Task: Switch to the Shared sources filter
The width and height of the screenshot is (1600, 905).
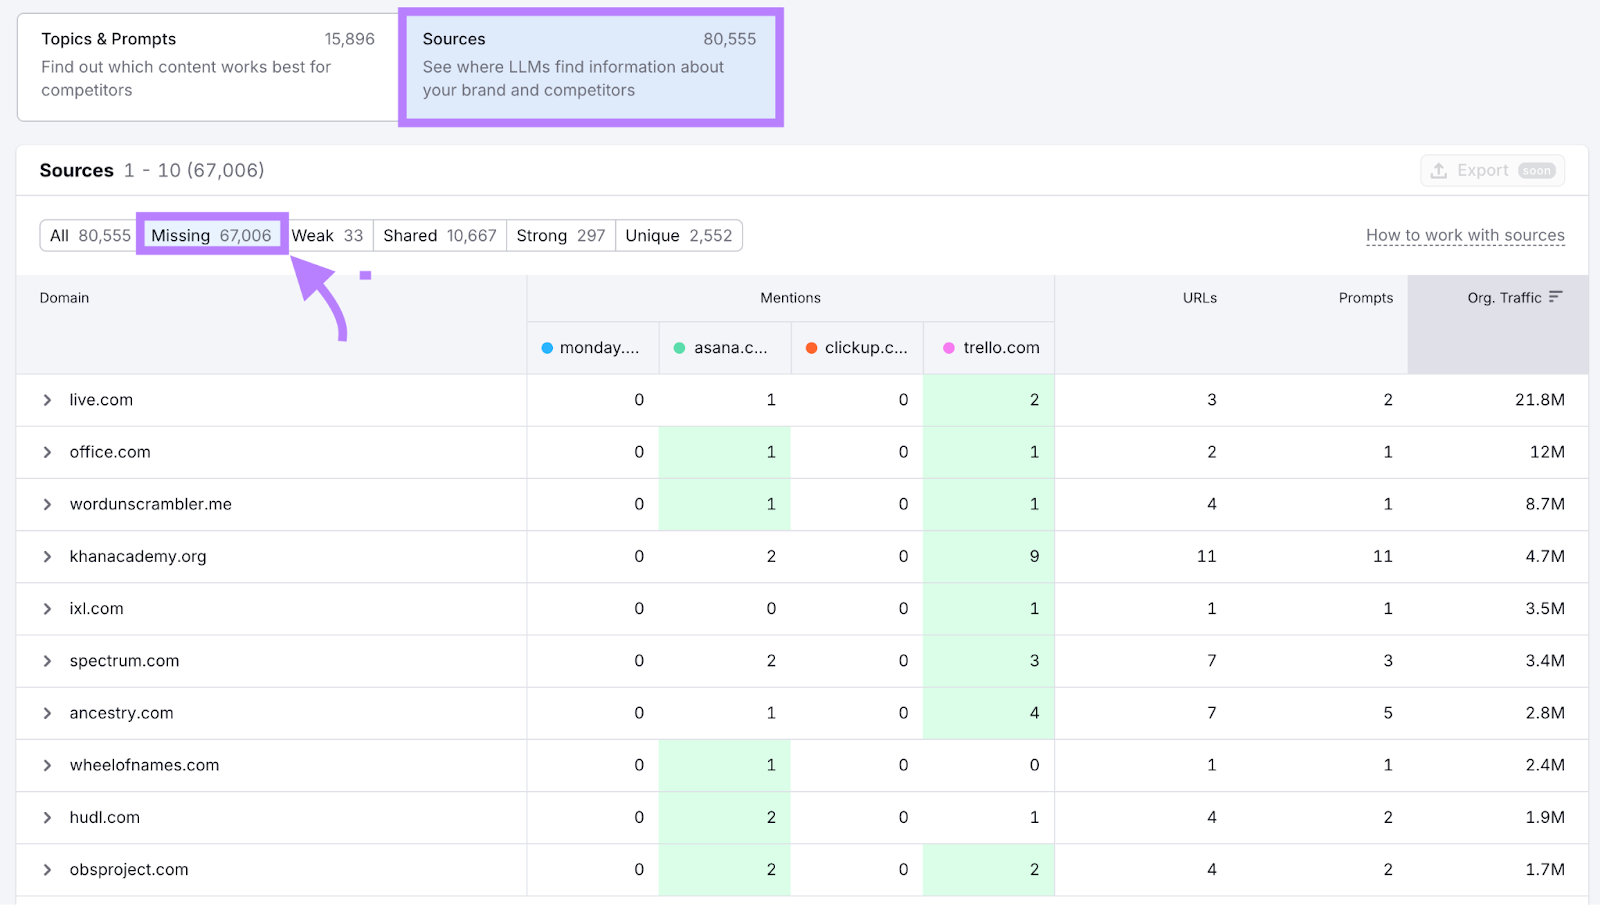Action: (439, 235)
